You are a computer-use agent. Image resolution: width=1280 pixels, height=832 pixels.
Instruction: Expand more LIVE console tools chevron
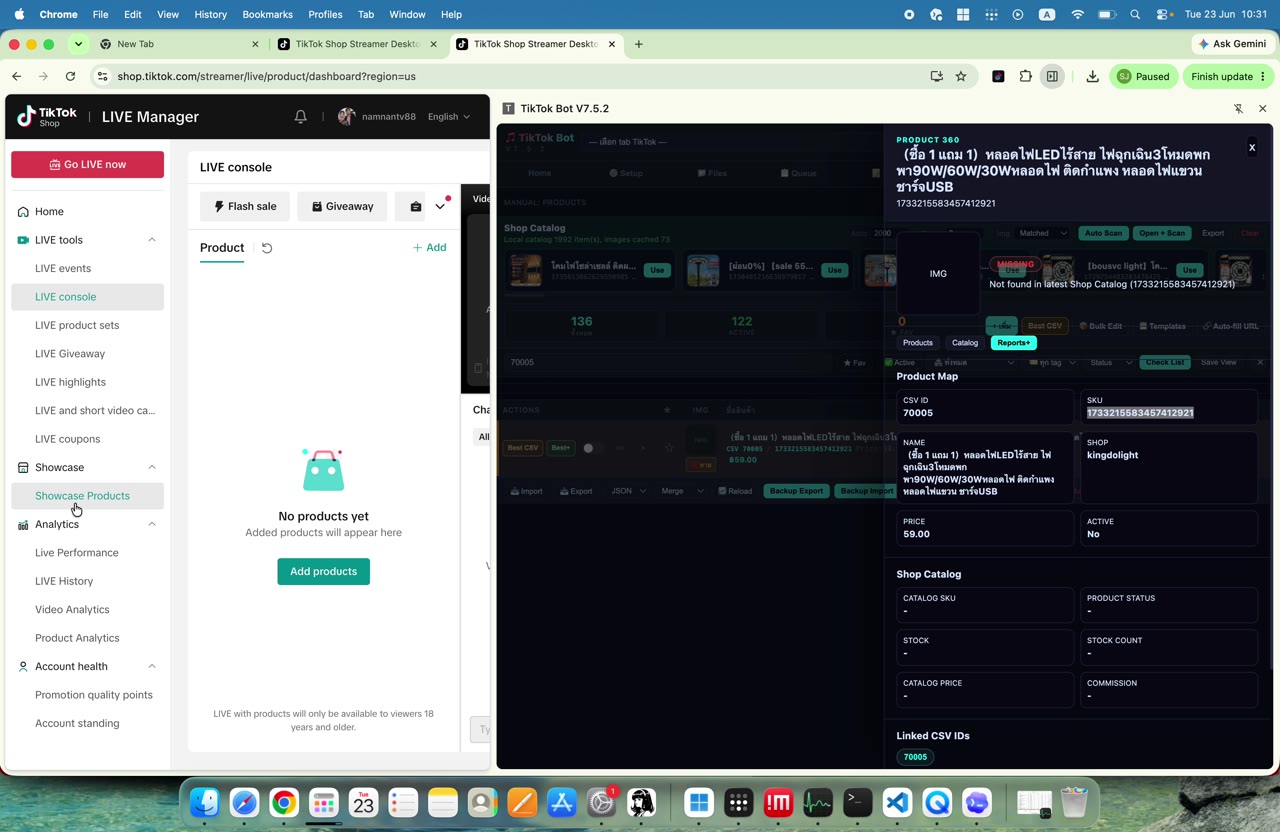coord(440,207)
